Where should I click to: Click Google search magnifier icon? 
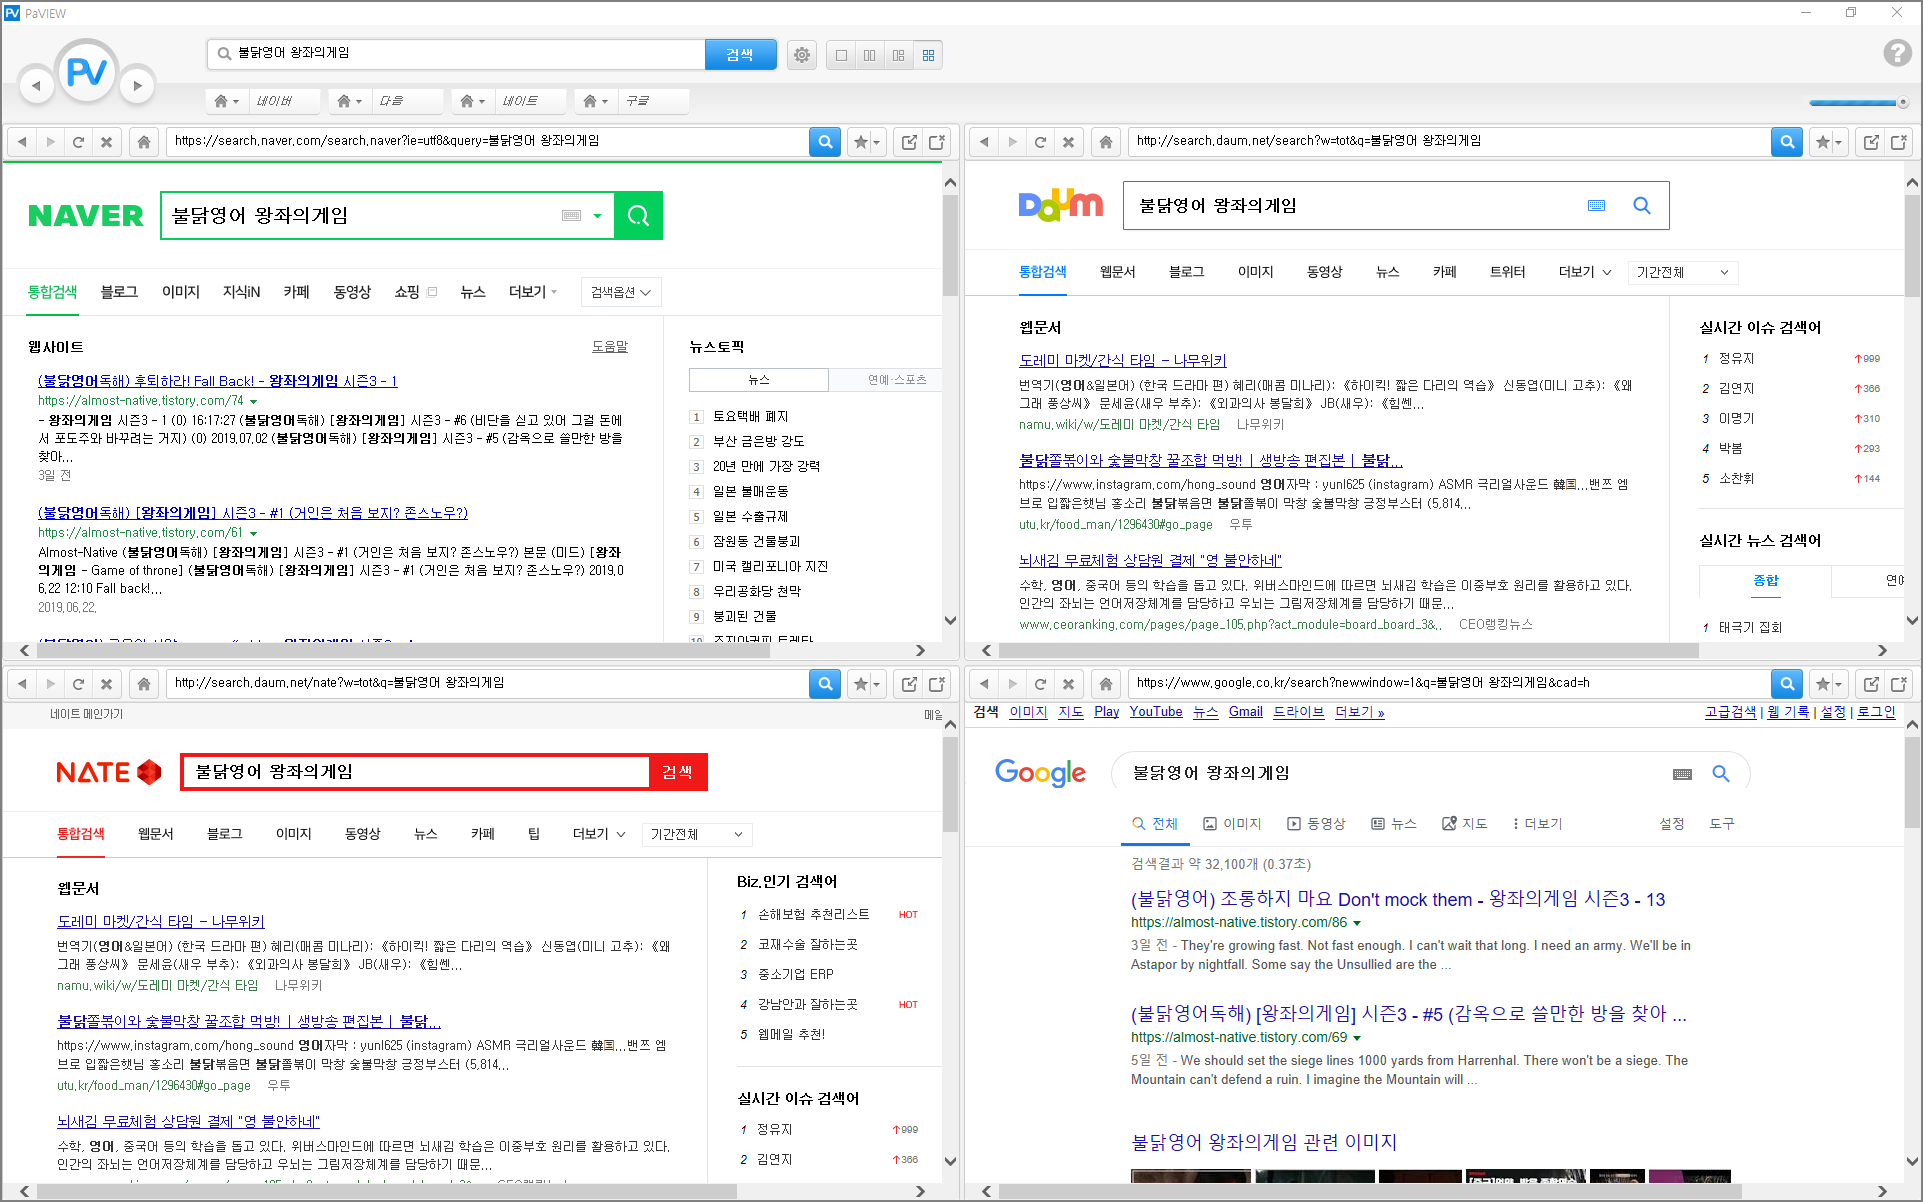(1721, 773)
